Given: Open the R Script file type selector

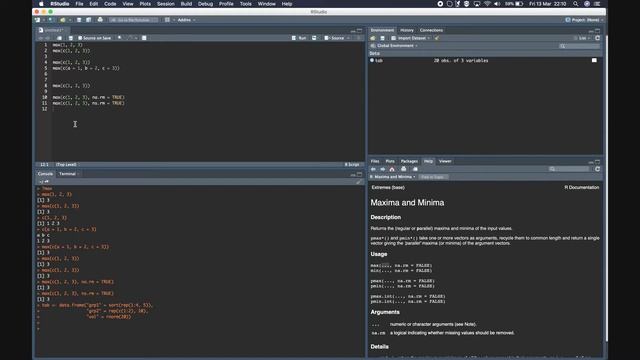Looking at the screenshot, I should click(353, 164).
